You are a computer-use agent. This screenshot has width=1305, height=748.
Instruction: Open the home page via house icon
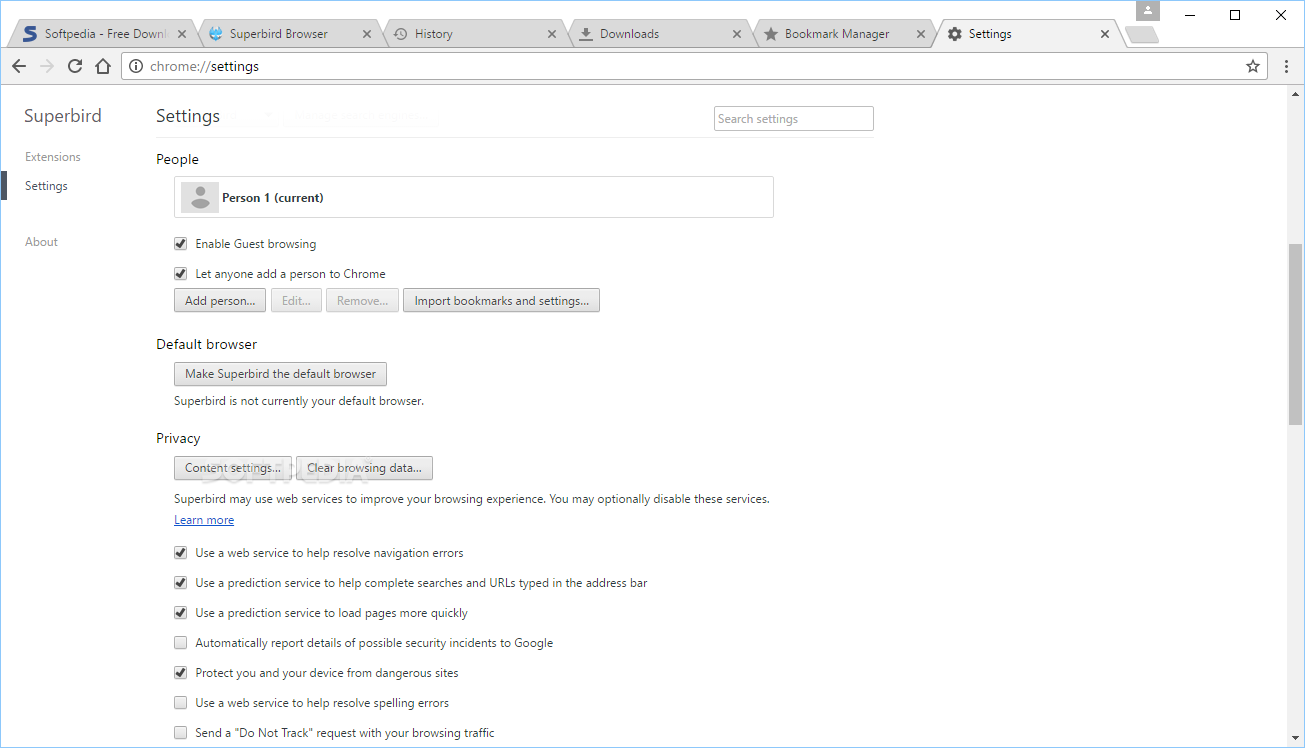pos(103,66)
